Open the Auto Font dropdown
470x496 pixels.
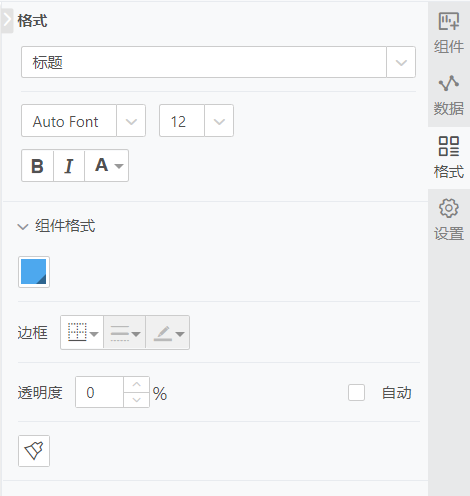point(131,121)
